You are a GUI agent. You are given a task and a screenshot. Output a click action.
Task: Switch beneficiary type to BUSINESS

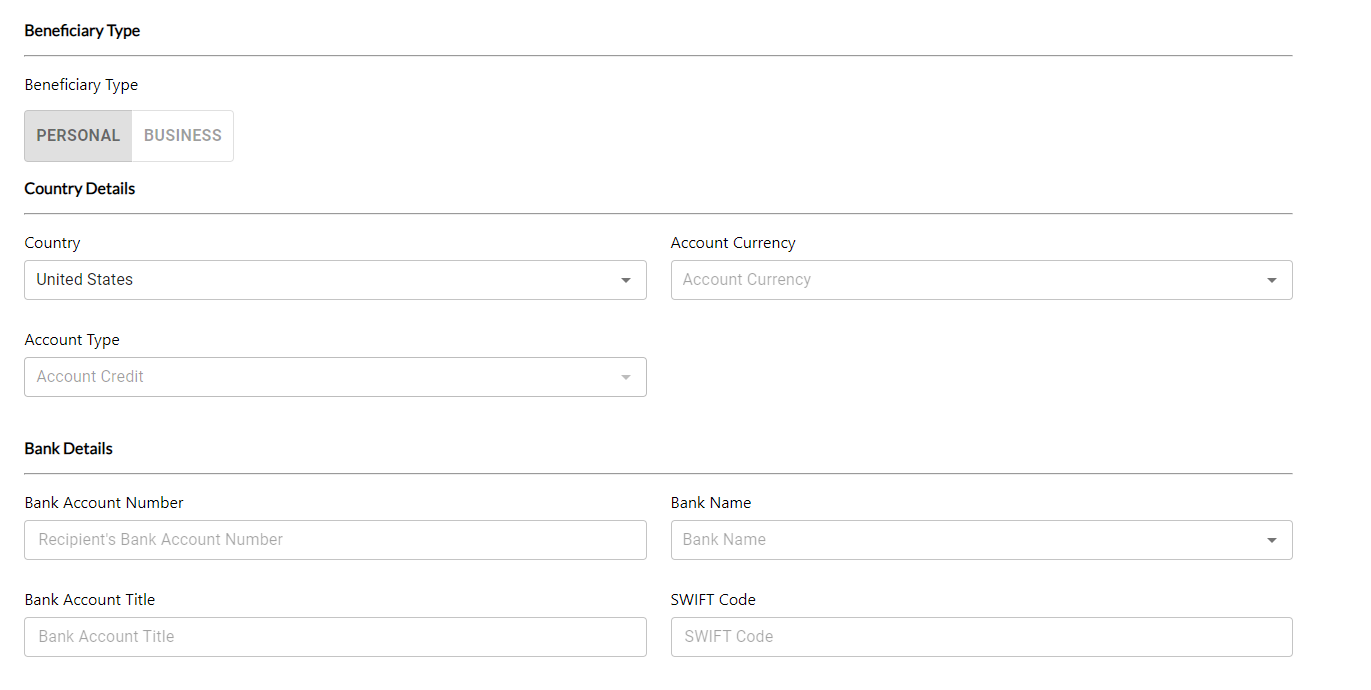(183, 136)
